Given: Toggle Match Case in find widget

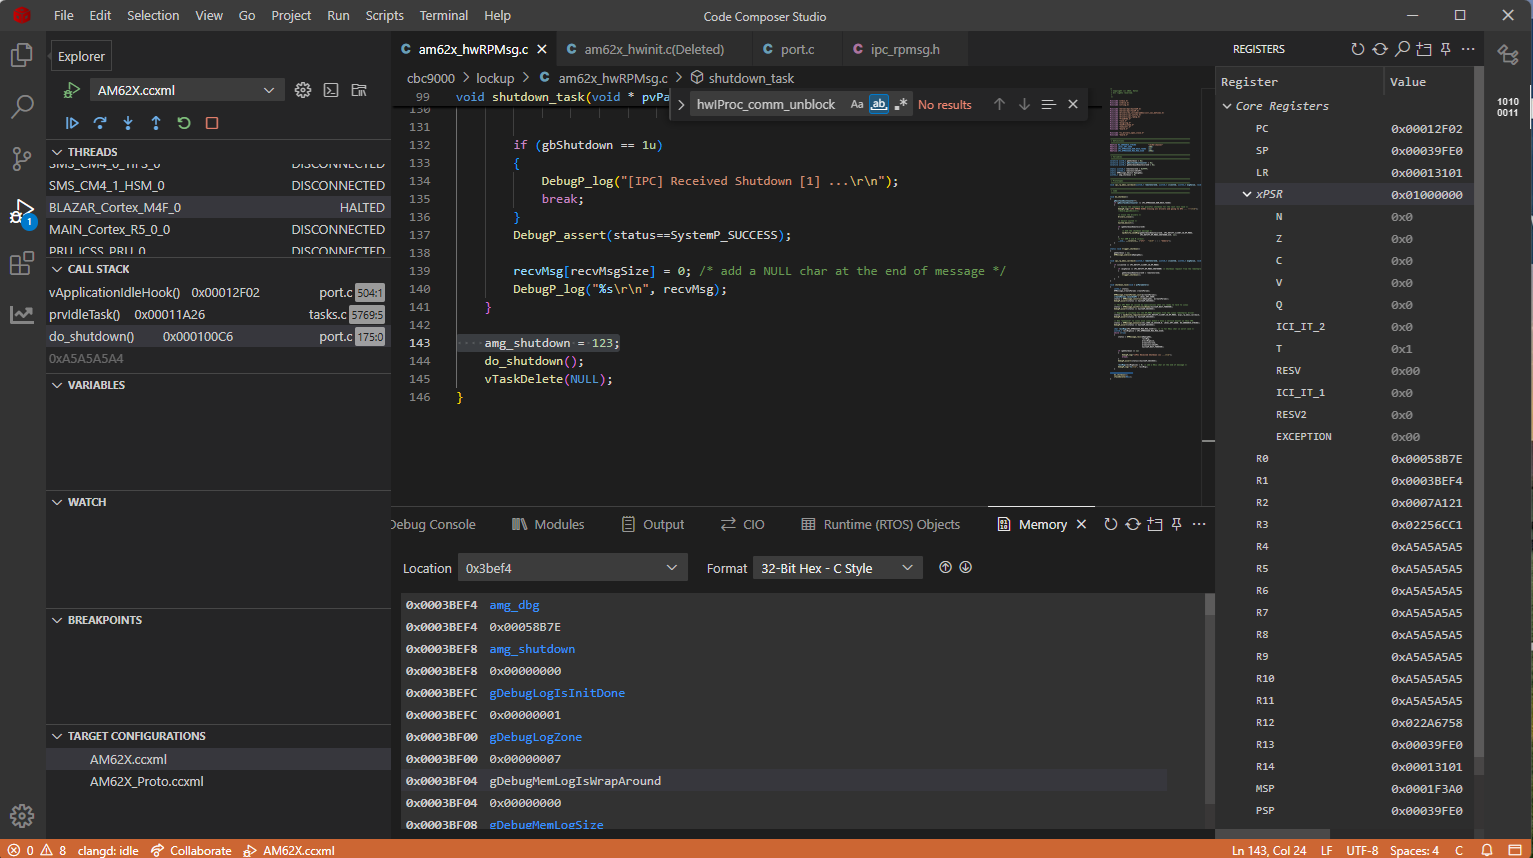Looking at the screenshot, I should (857, 104).
